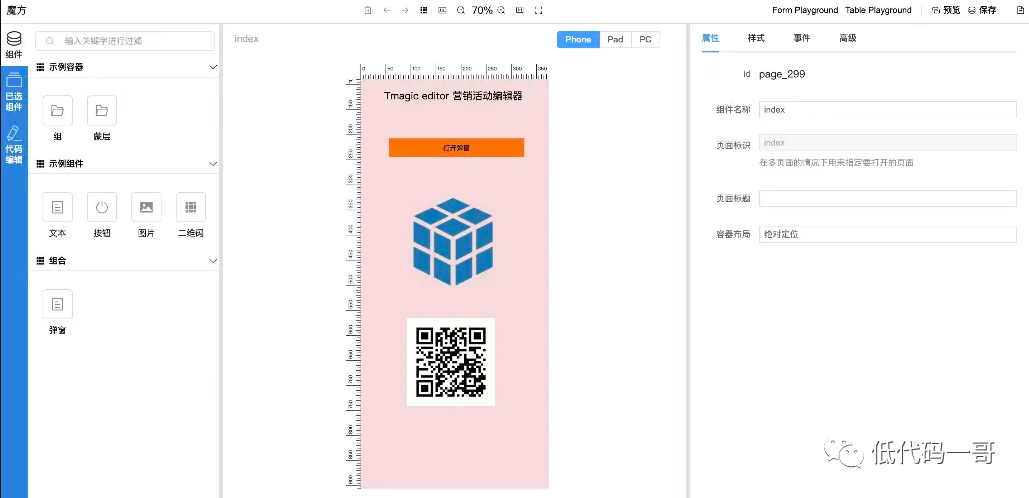
Task: Click the zoom out magnifier icon
Action: (461, 10)
